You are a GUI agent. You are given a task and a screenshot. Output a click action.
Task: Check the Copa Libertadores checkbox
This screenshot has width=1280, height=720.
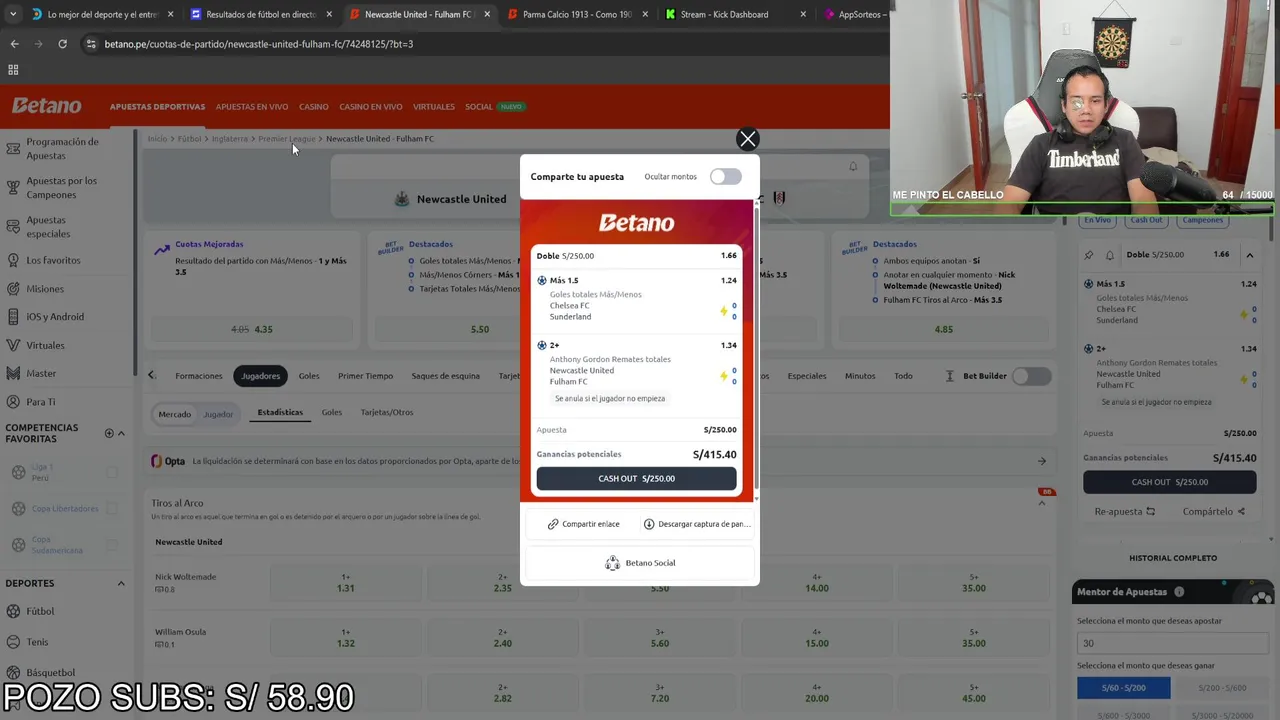coord(112,509)
